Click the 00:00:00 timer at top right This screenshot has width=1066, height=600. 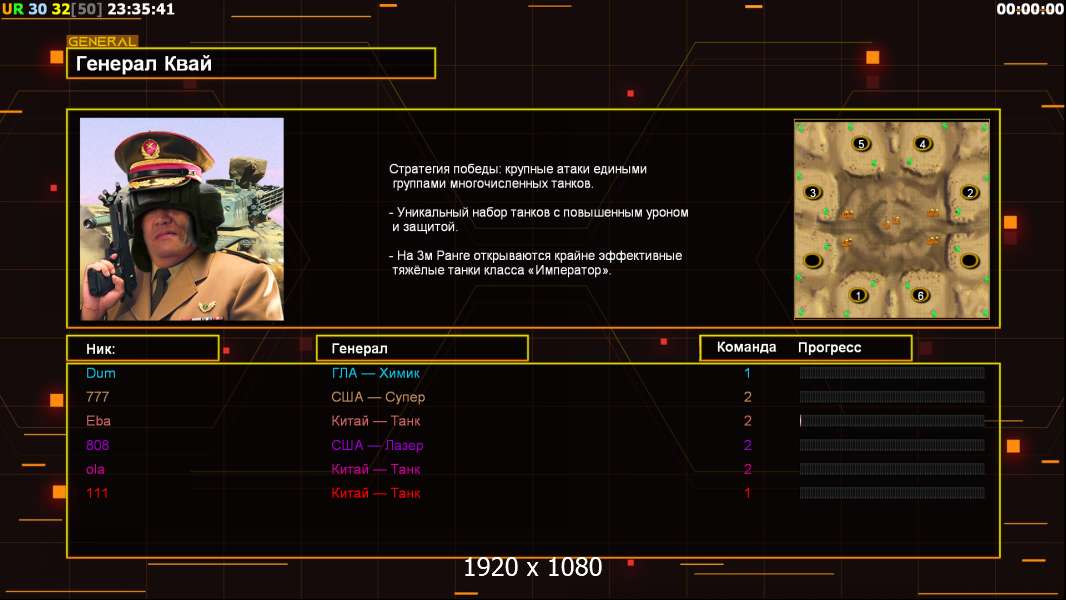point(1029,9)
